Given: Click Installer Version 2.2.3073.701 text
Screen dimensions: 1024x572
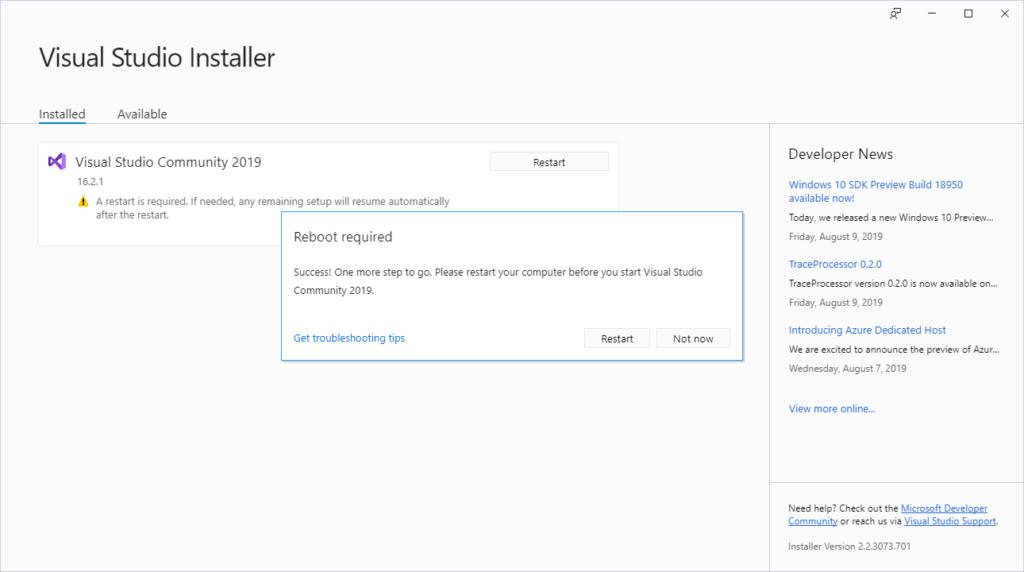Looking at the screenshot, I should point(849,547).
